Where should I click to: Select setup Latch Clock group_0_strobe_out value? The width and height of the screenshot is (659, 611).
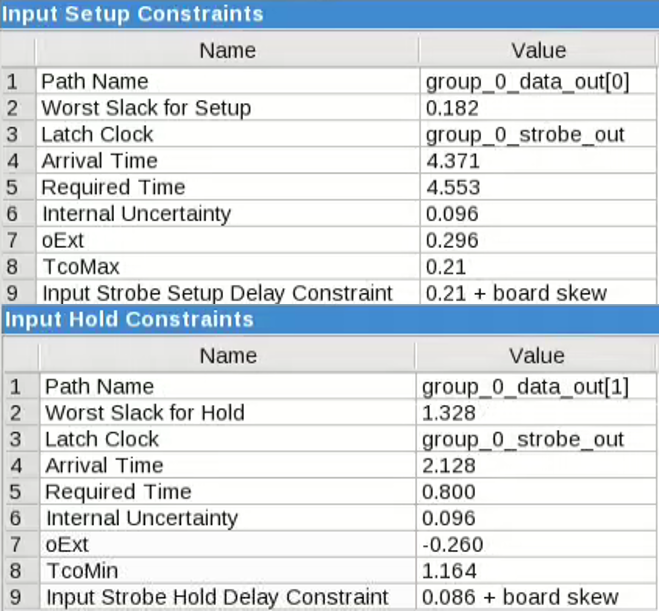[x=525, y=134]
